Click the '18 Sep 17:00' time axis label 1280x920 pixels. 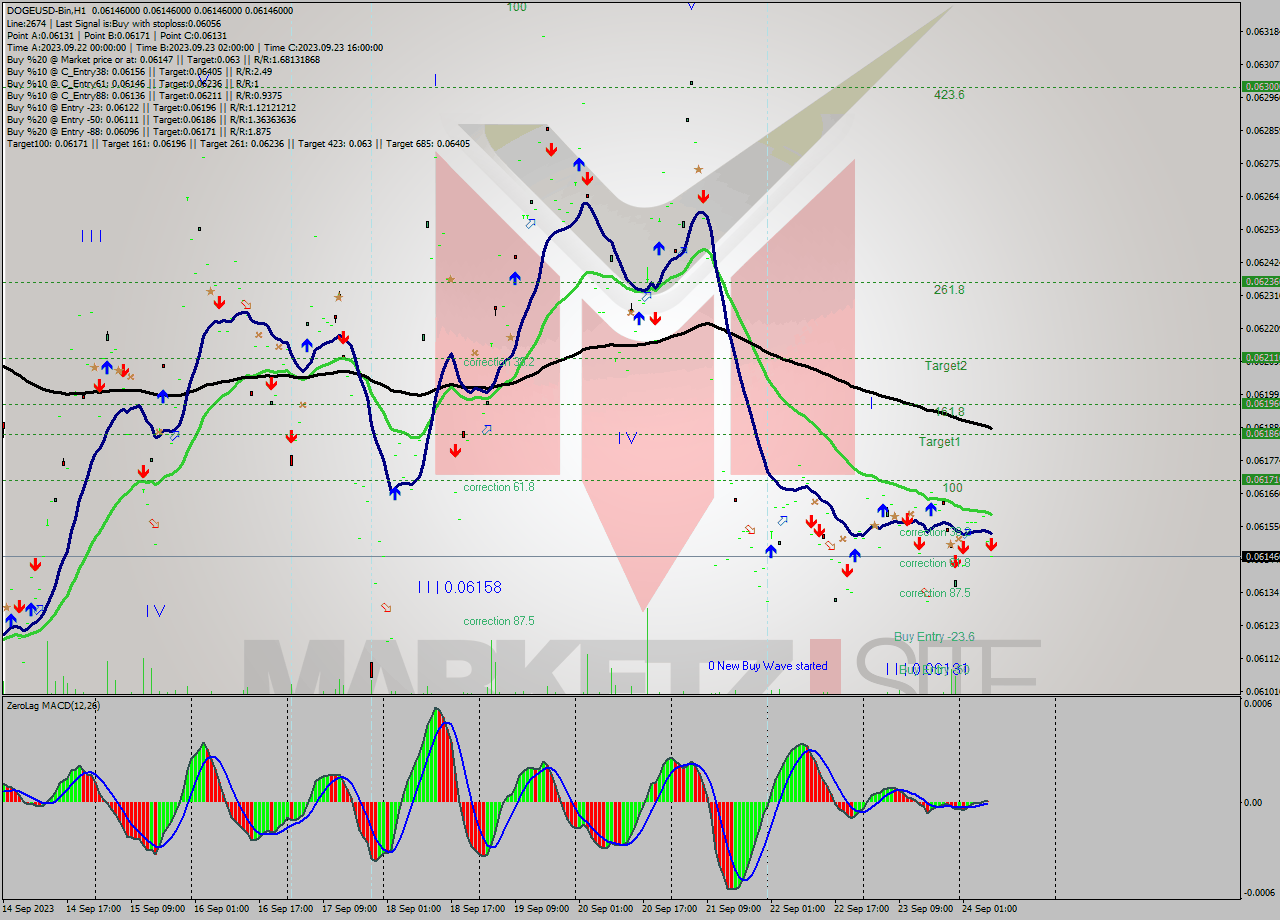478,909
